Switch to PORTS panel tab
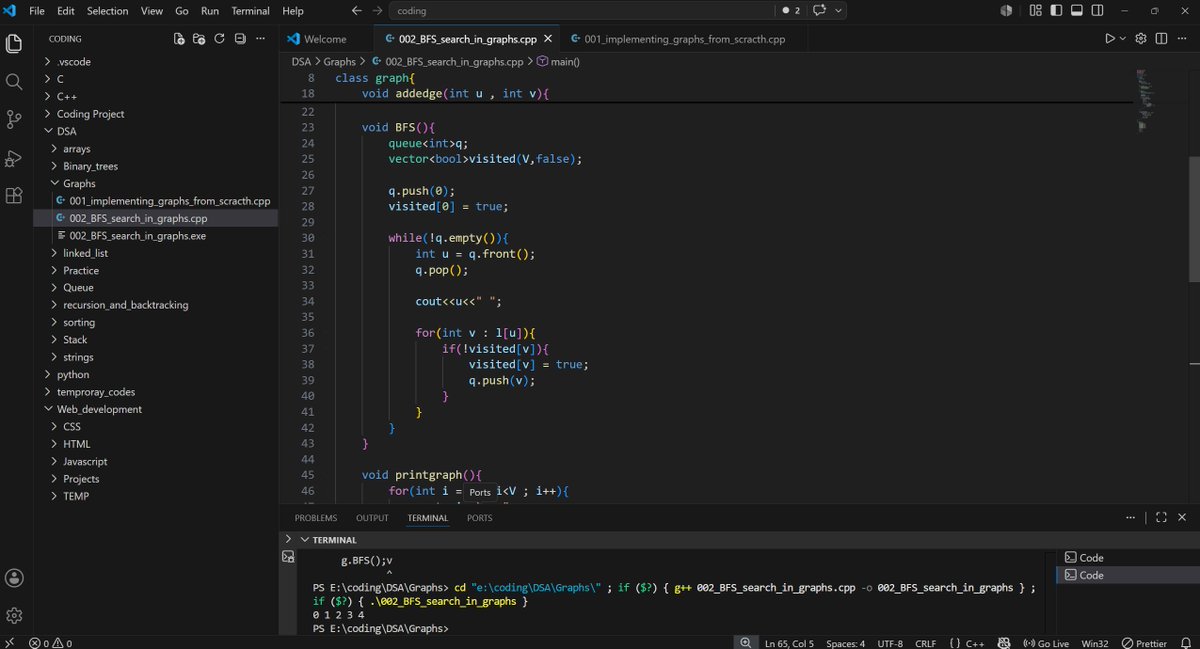This screenshot has width=1200, height=649. [x=479, y=518]
